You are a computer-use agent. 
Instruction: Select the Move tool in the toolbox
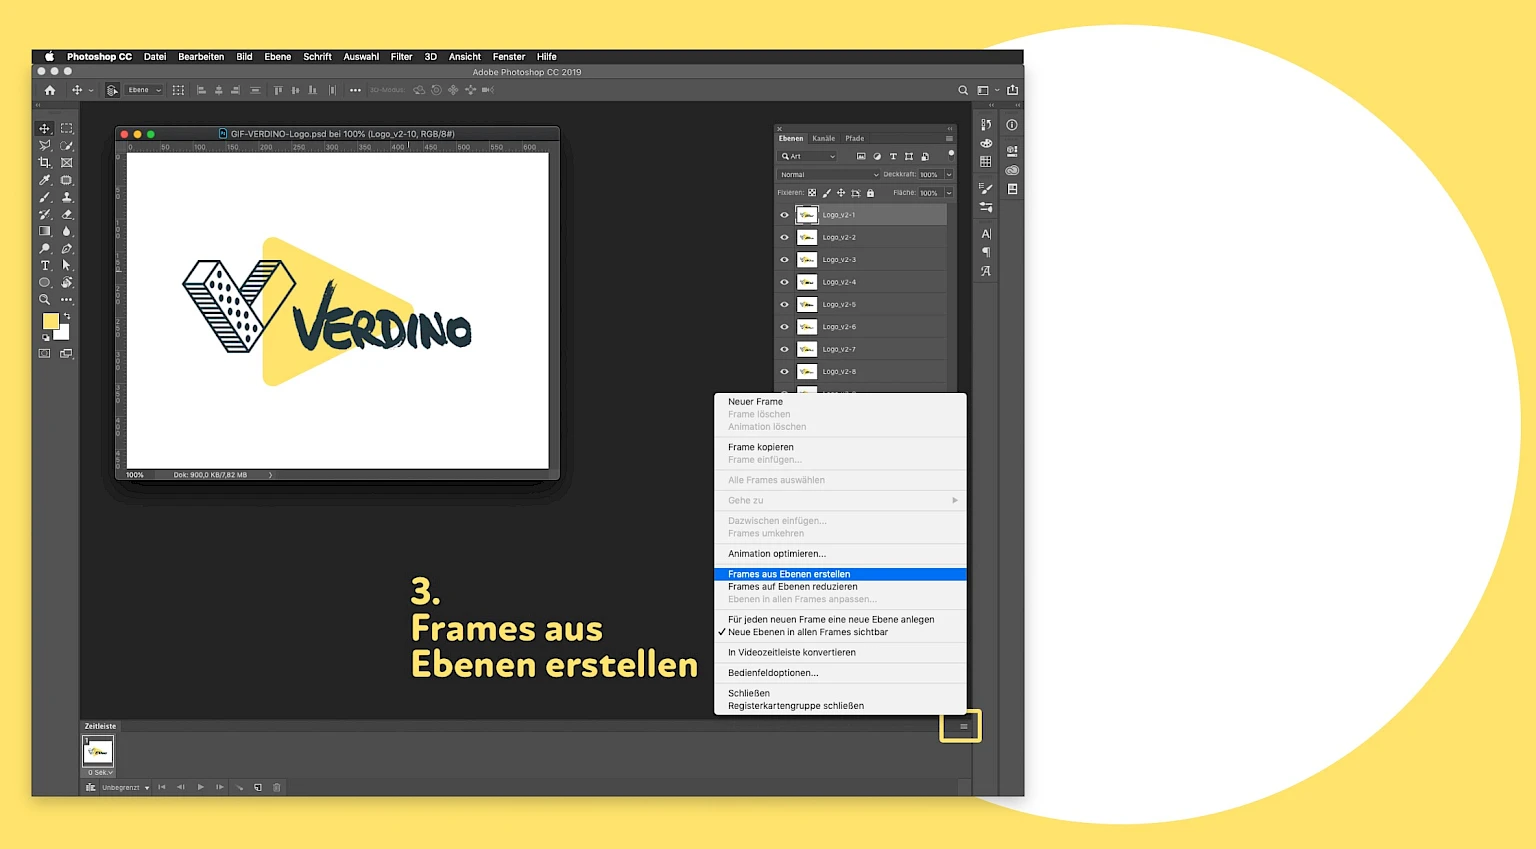(x=45, y=128)
